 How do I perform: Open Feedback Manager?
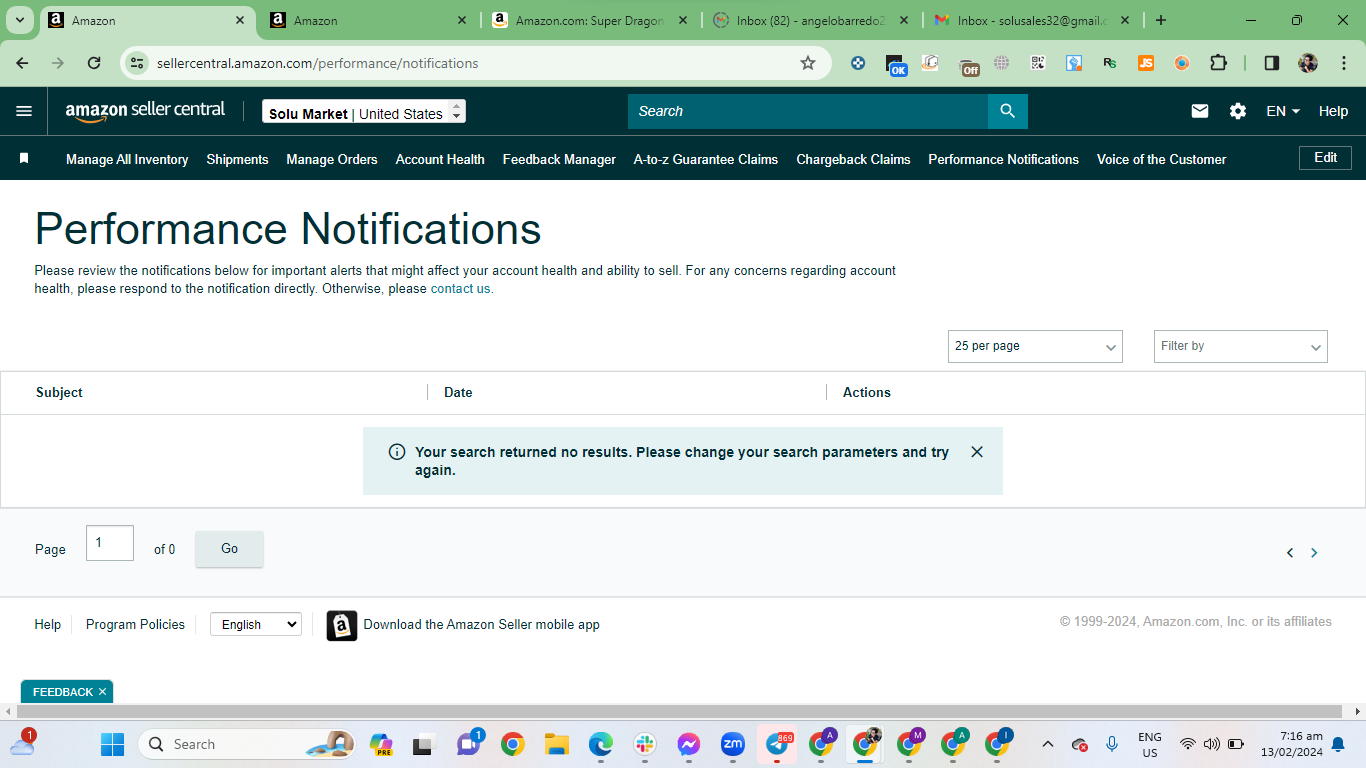pyautogui.click(x=559, y=159)
